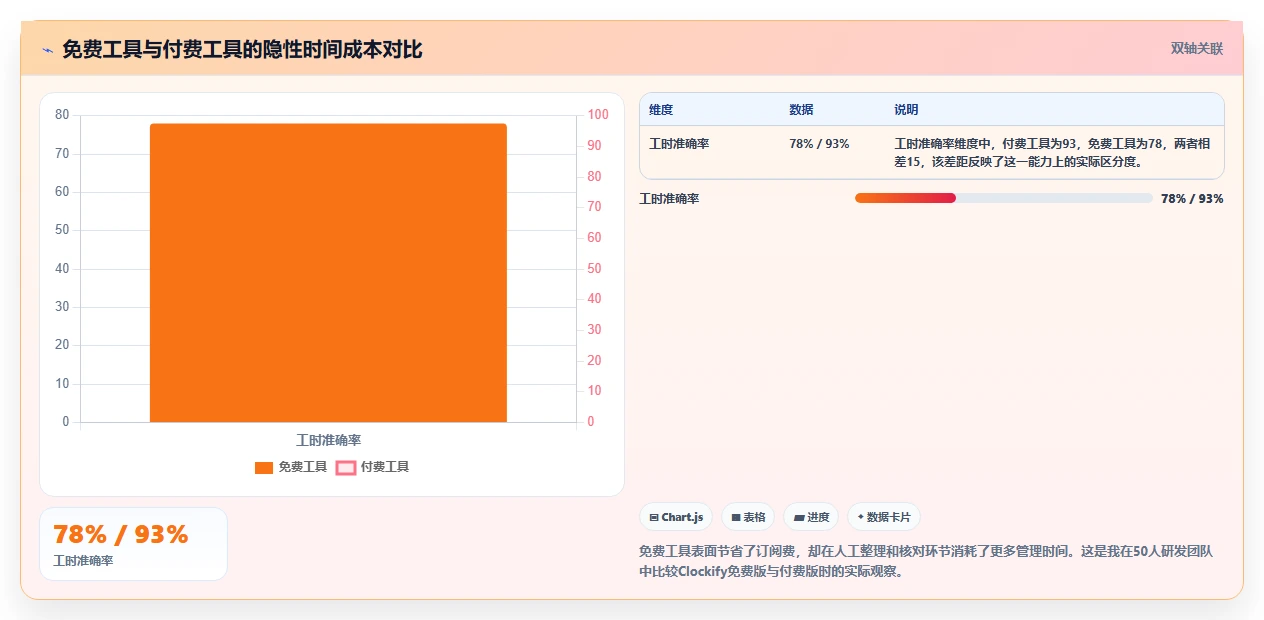Image resolution: width=1264 pixels, height=620 pixels.
Task: Select the Chart.js tag chip
Action: pyautogui.click(x=676, y=517)
